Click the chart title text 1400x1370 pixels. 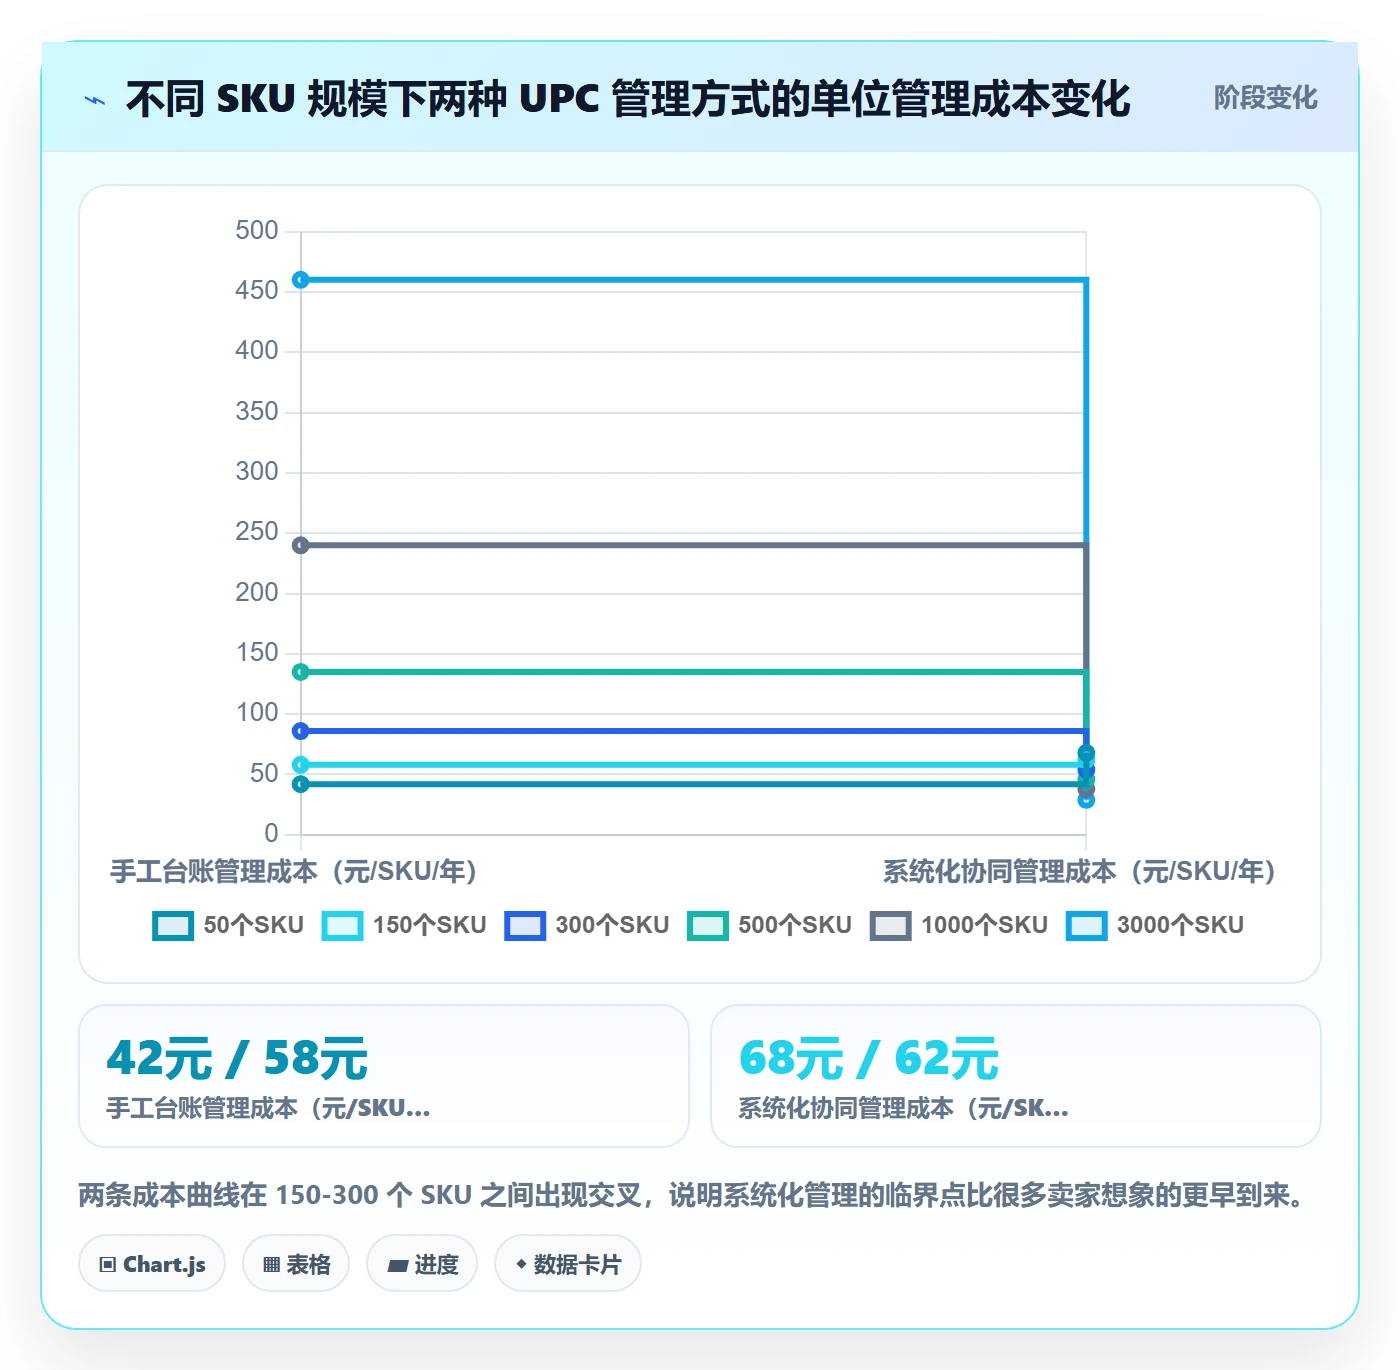click(x=628, y=99)
